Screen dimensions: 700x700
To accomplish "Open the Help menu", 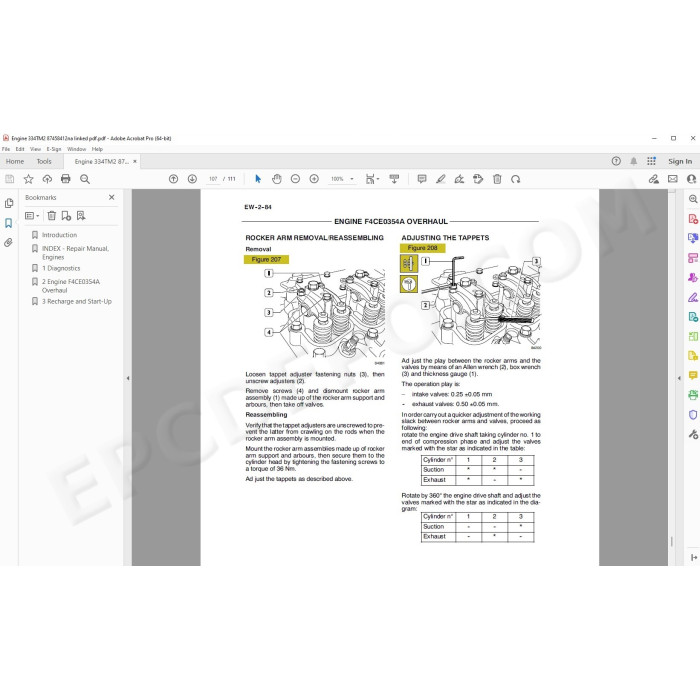I will tap(97, 149).
